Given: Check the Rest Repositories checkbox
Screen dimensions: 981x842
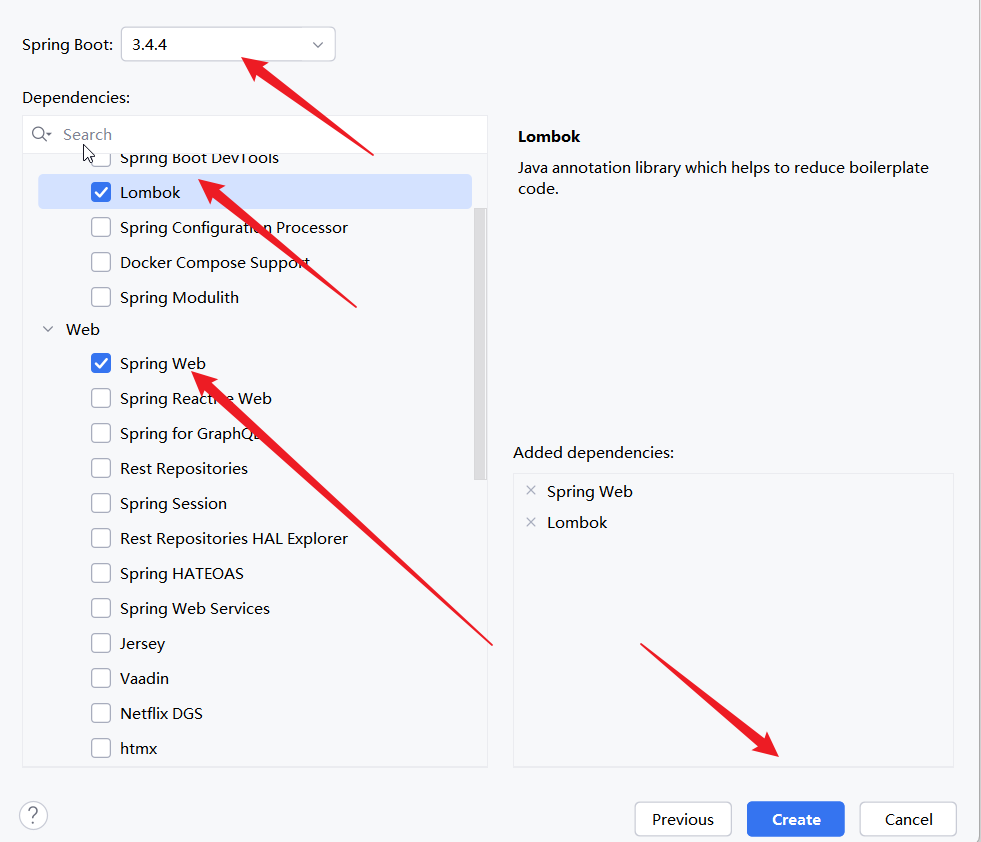Looking at the screenshot, I should (101, 469).
